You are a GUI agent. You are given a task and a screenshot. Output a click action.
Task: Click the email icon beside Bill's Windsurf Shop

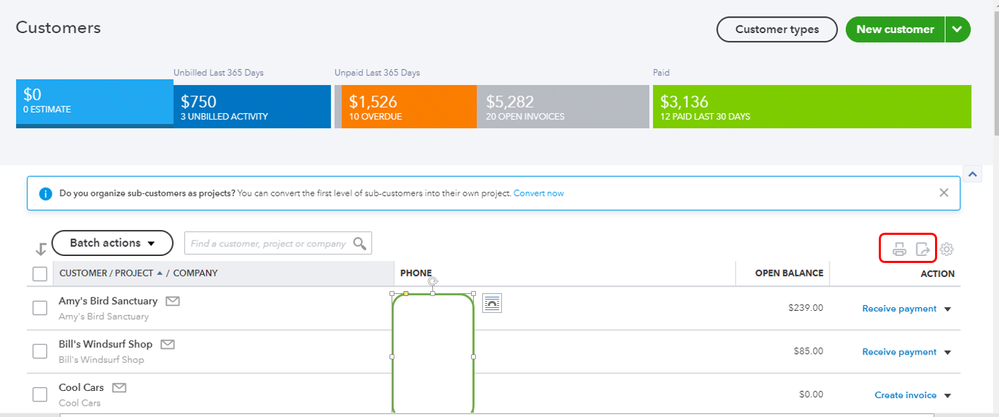[168, 344]
